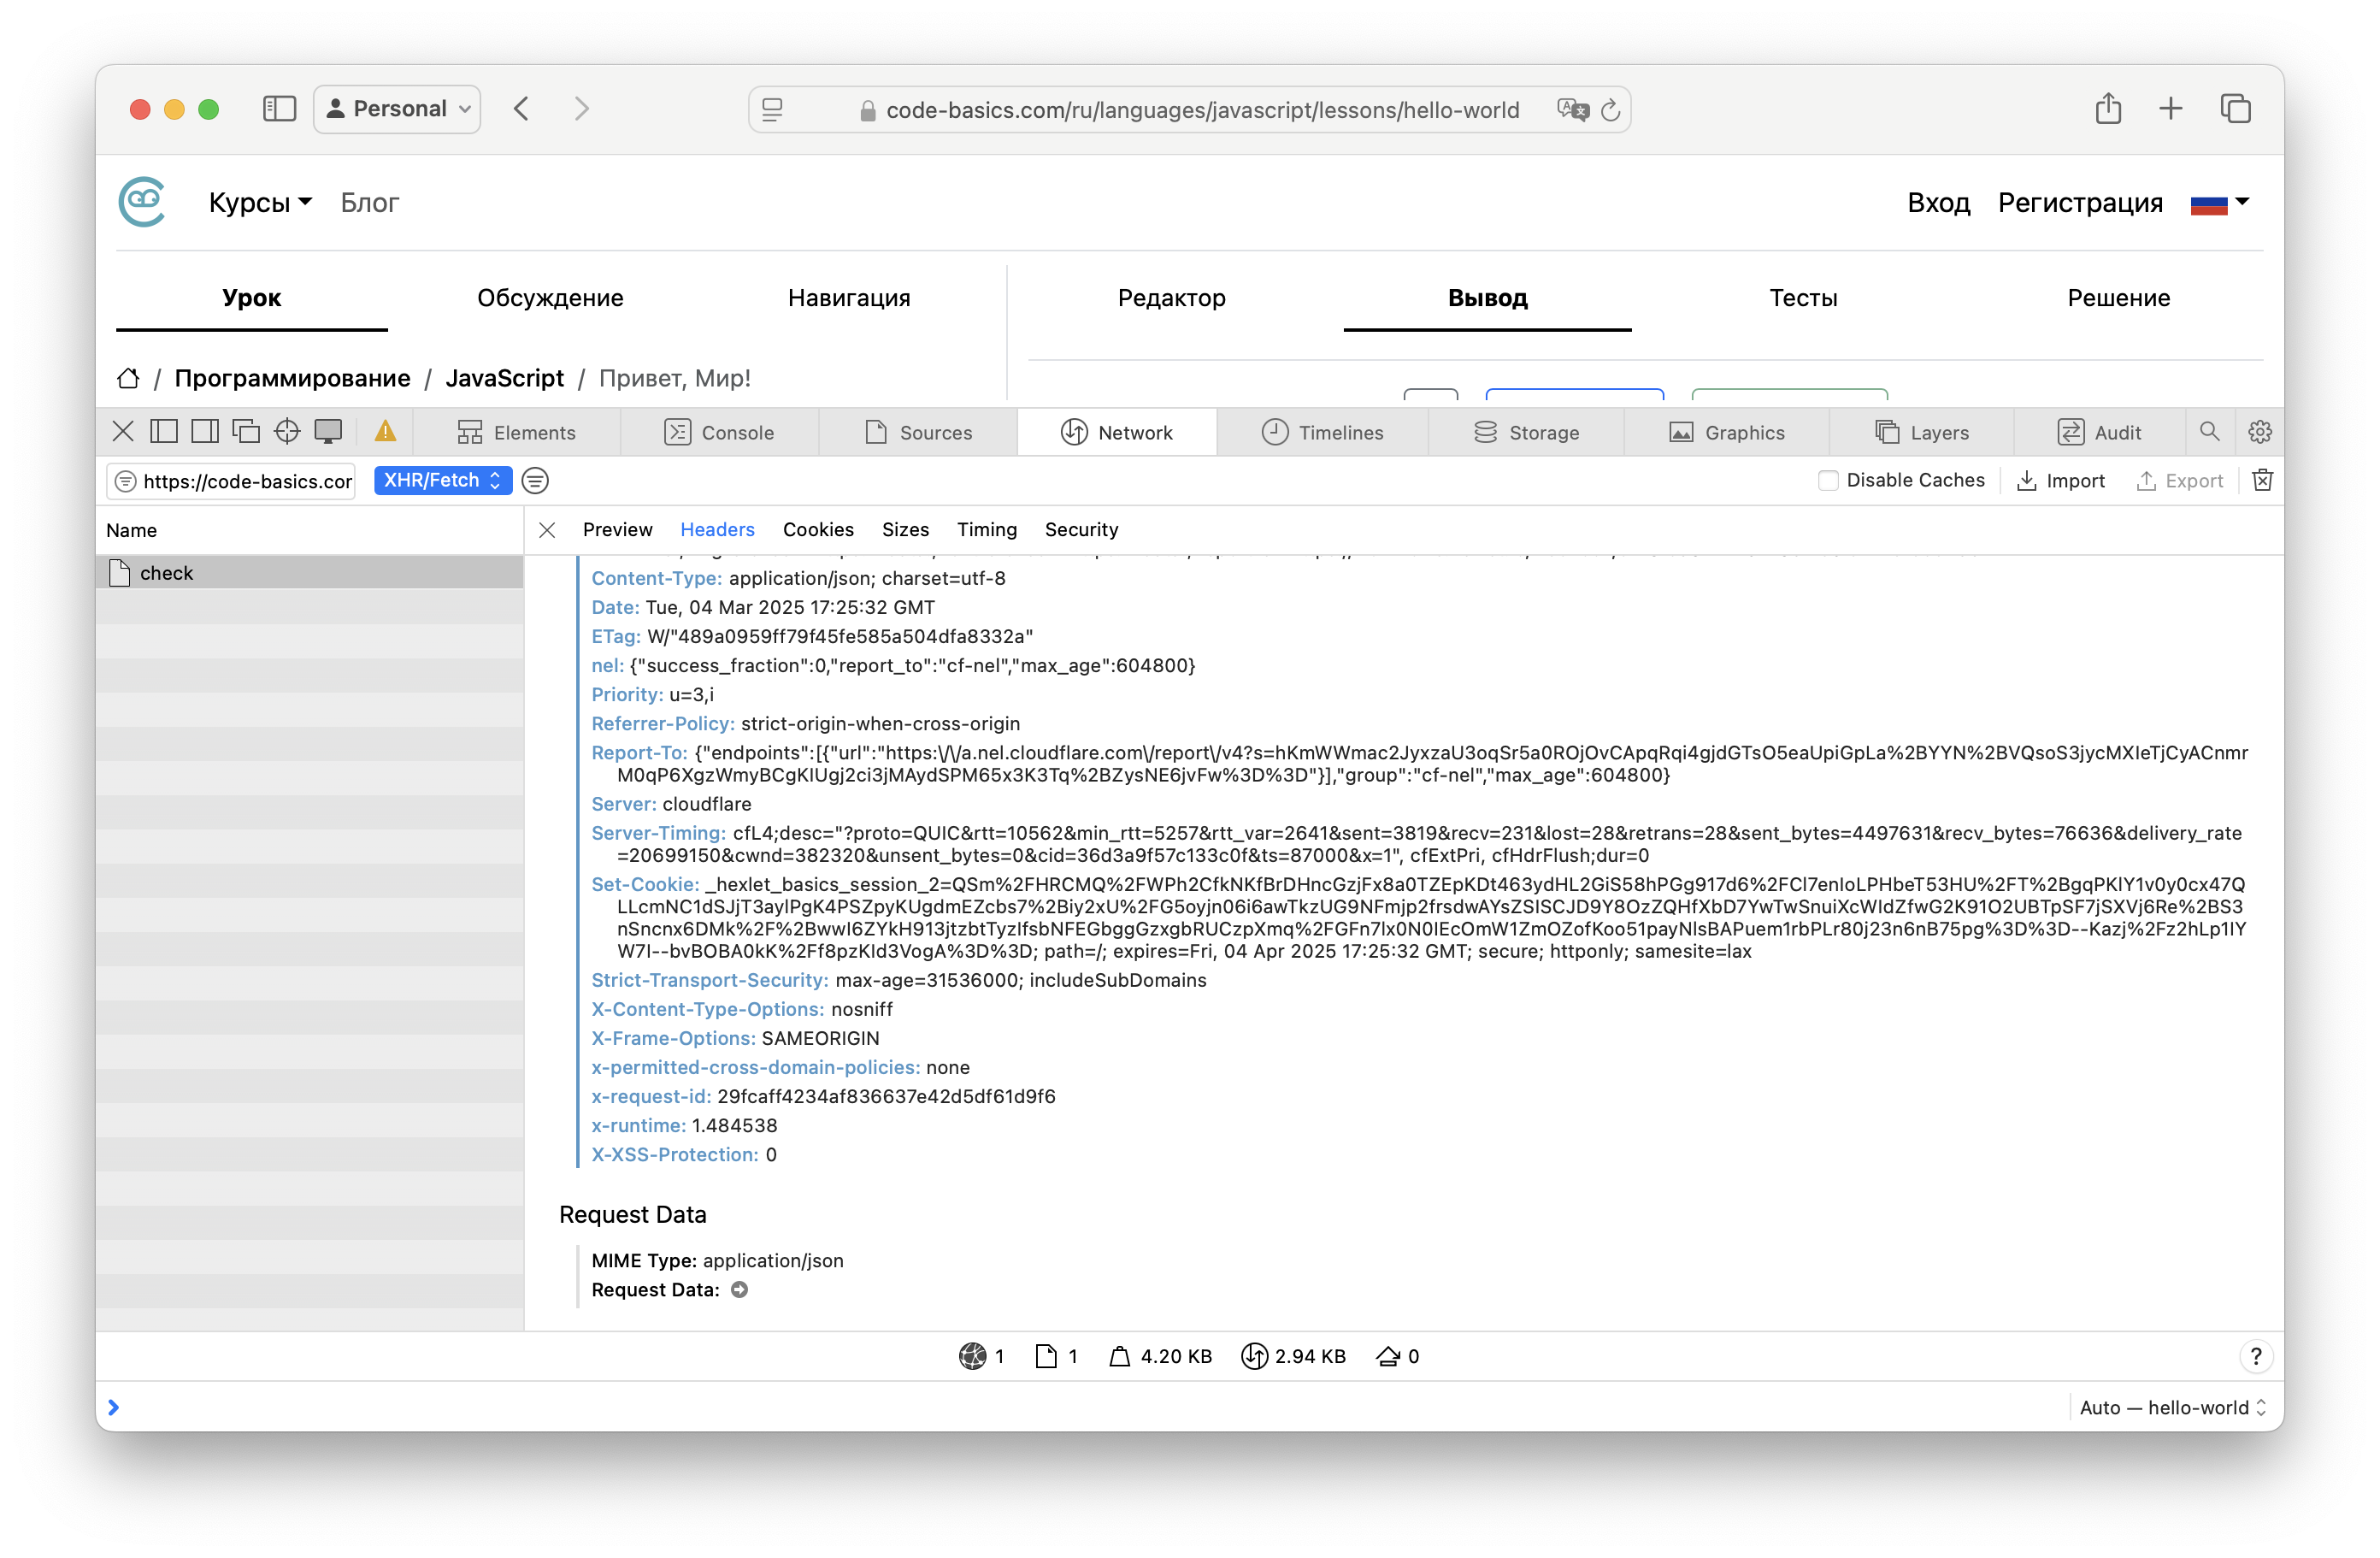Enable the Disable Caches checkbox

1828,481
